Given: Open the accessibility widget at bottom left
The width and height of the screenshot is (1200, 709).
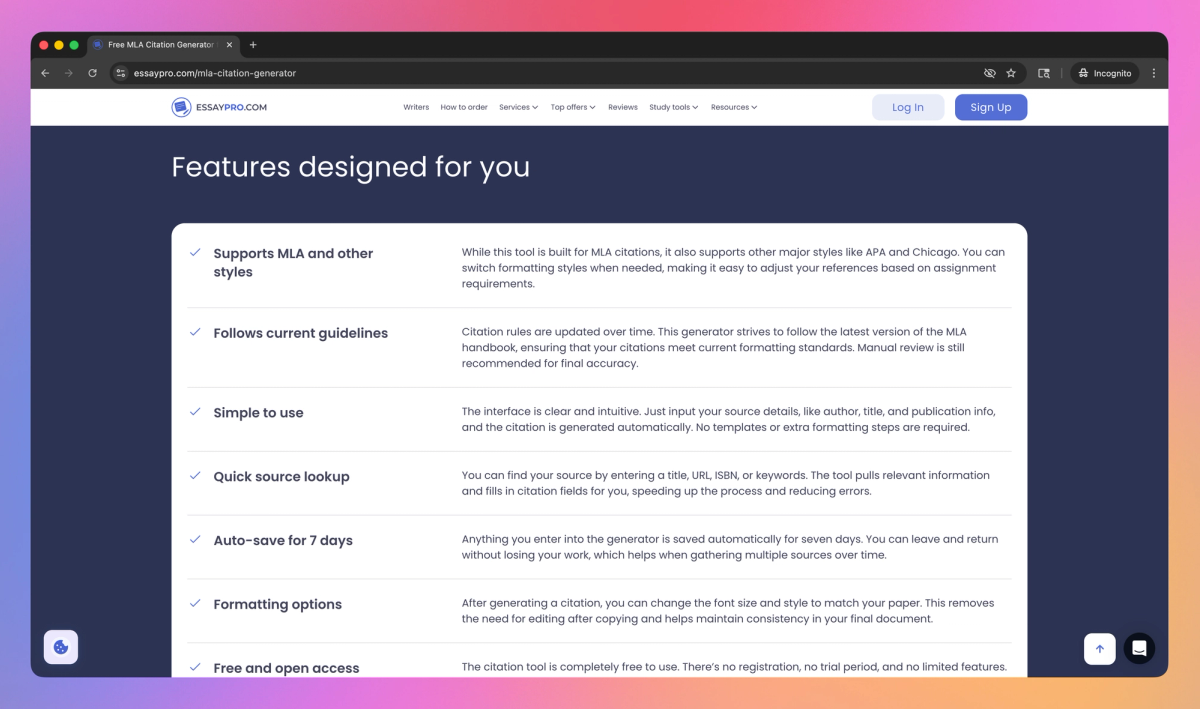Looking at the screenshot, I should coord(61,647).
